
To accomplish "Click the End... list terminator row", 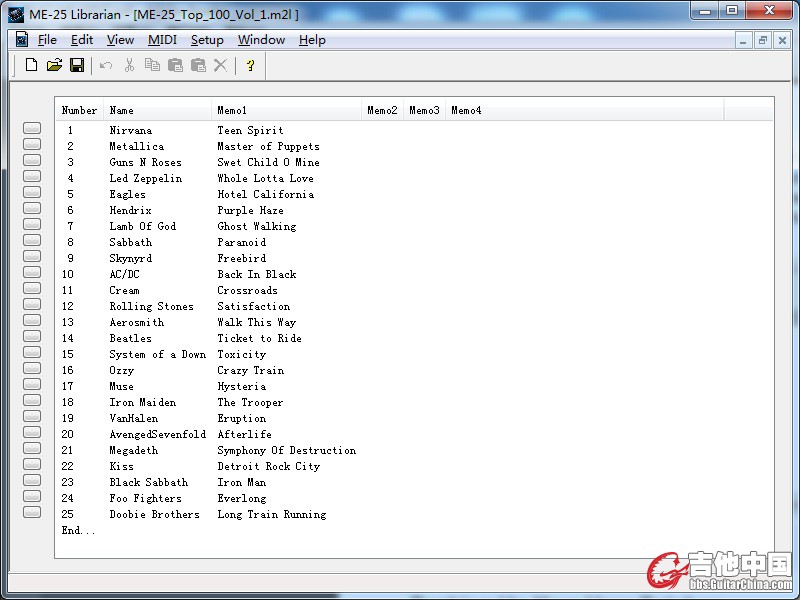I will (78, 531).
